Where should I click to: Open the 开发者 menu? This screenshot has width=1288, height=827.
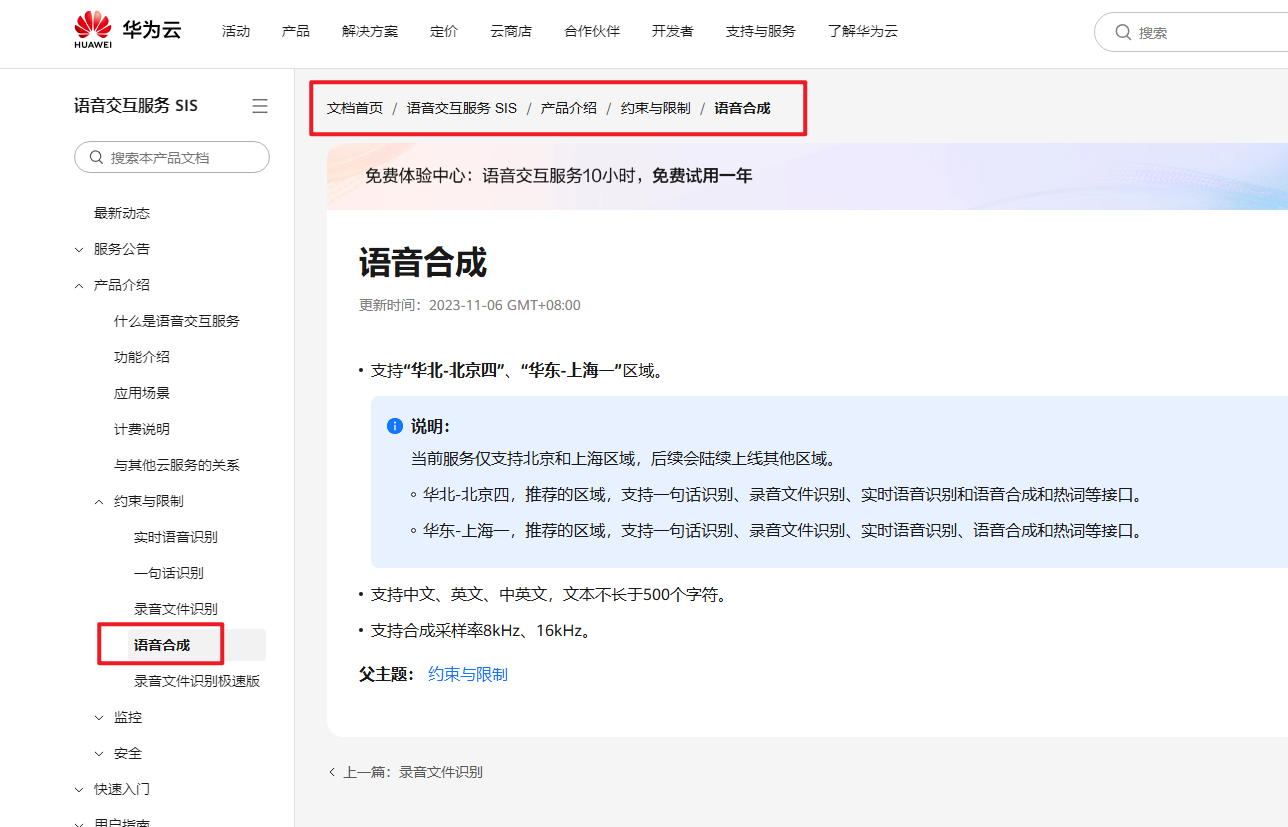click(x=673, y=31)
